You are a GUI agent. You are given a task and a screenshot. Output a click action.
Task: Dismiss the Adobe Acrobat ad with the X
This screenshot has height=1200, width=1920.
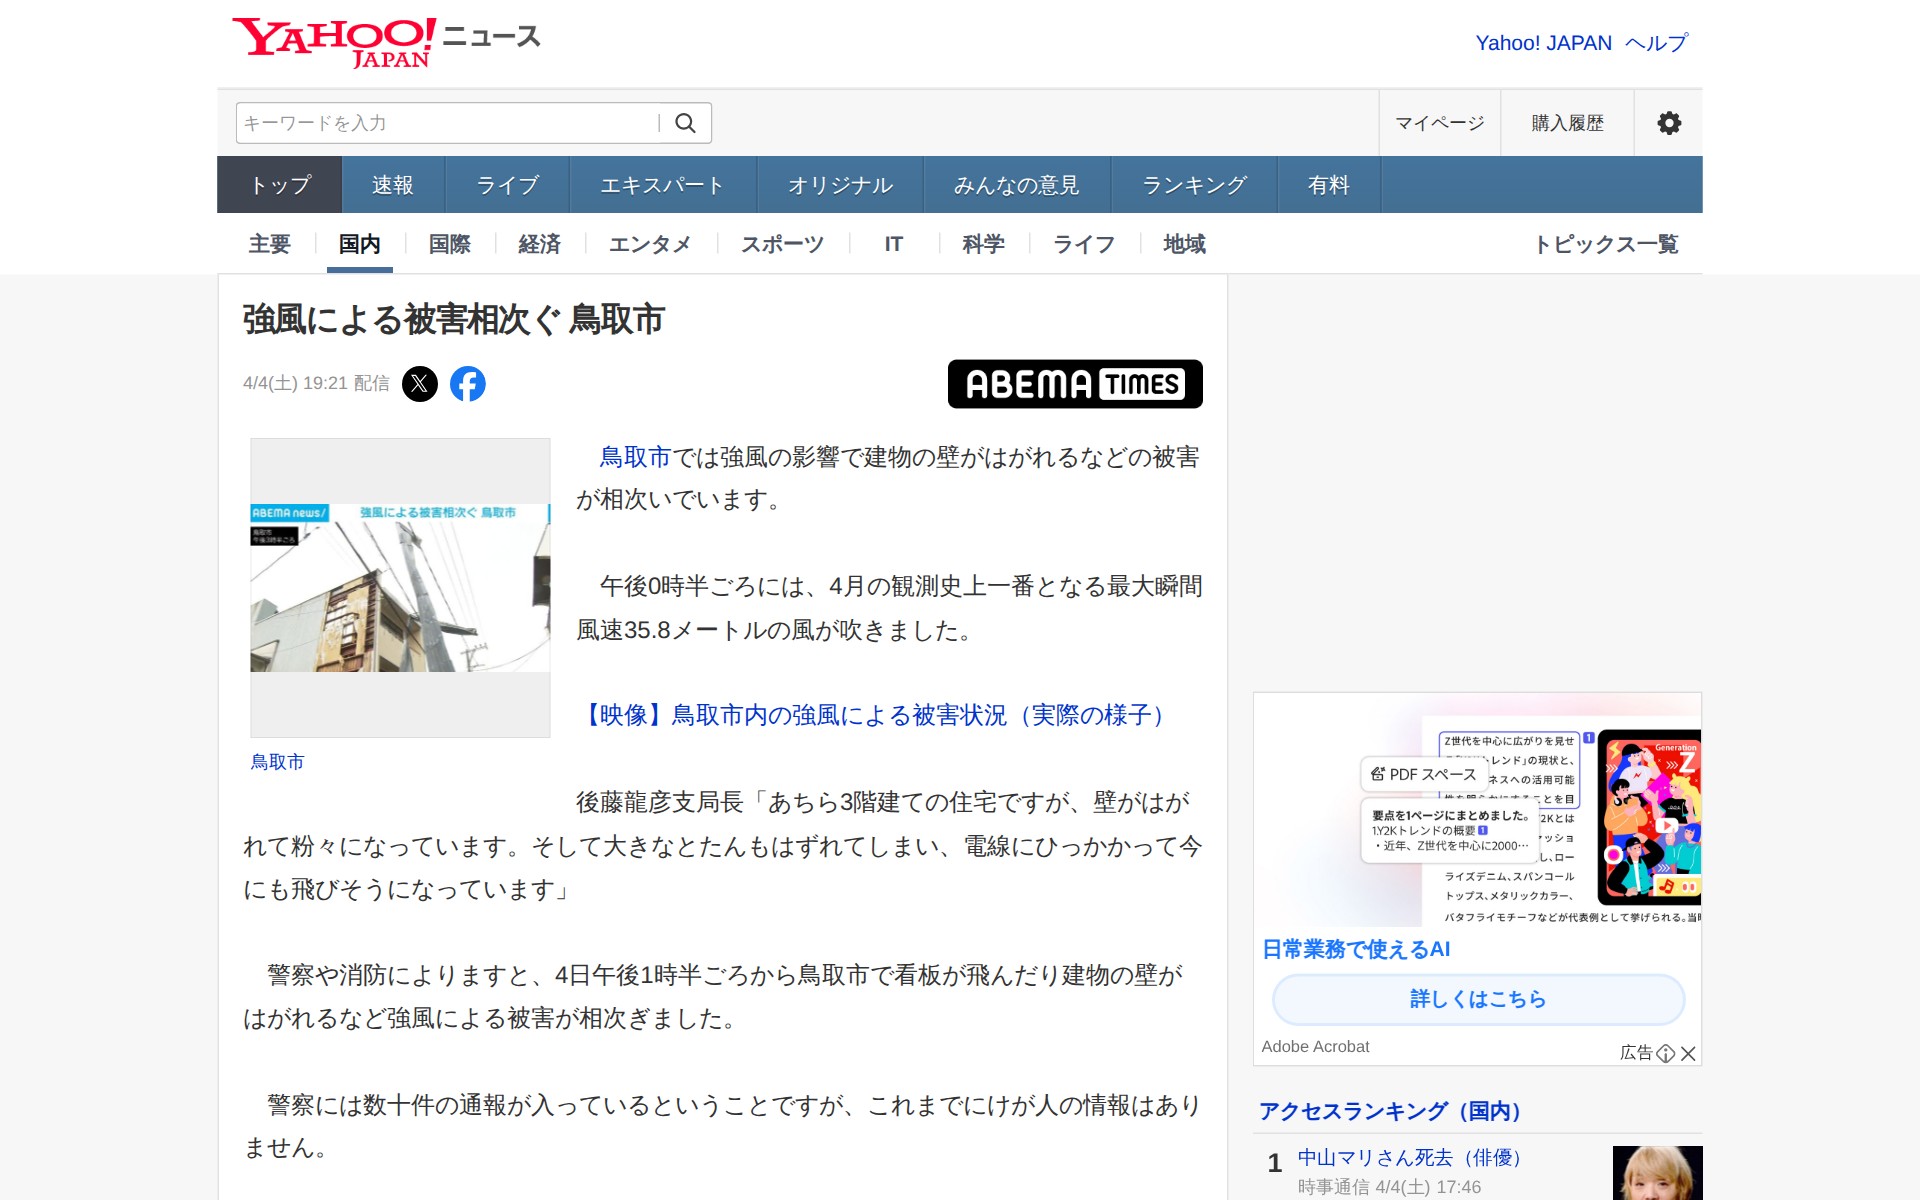coord(1690,1054)
